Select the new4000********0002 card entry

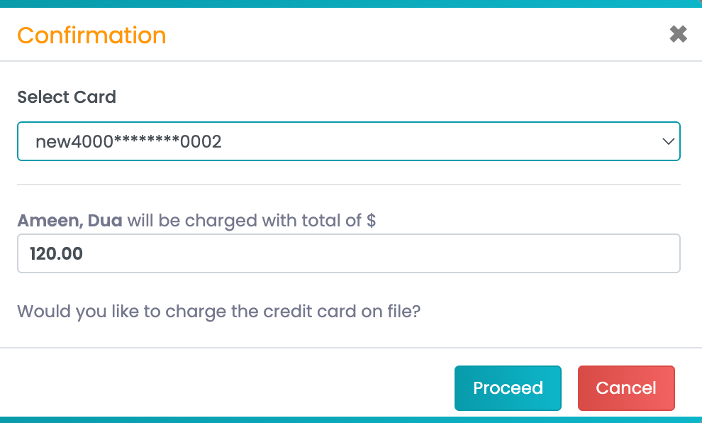click(128, 141)
